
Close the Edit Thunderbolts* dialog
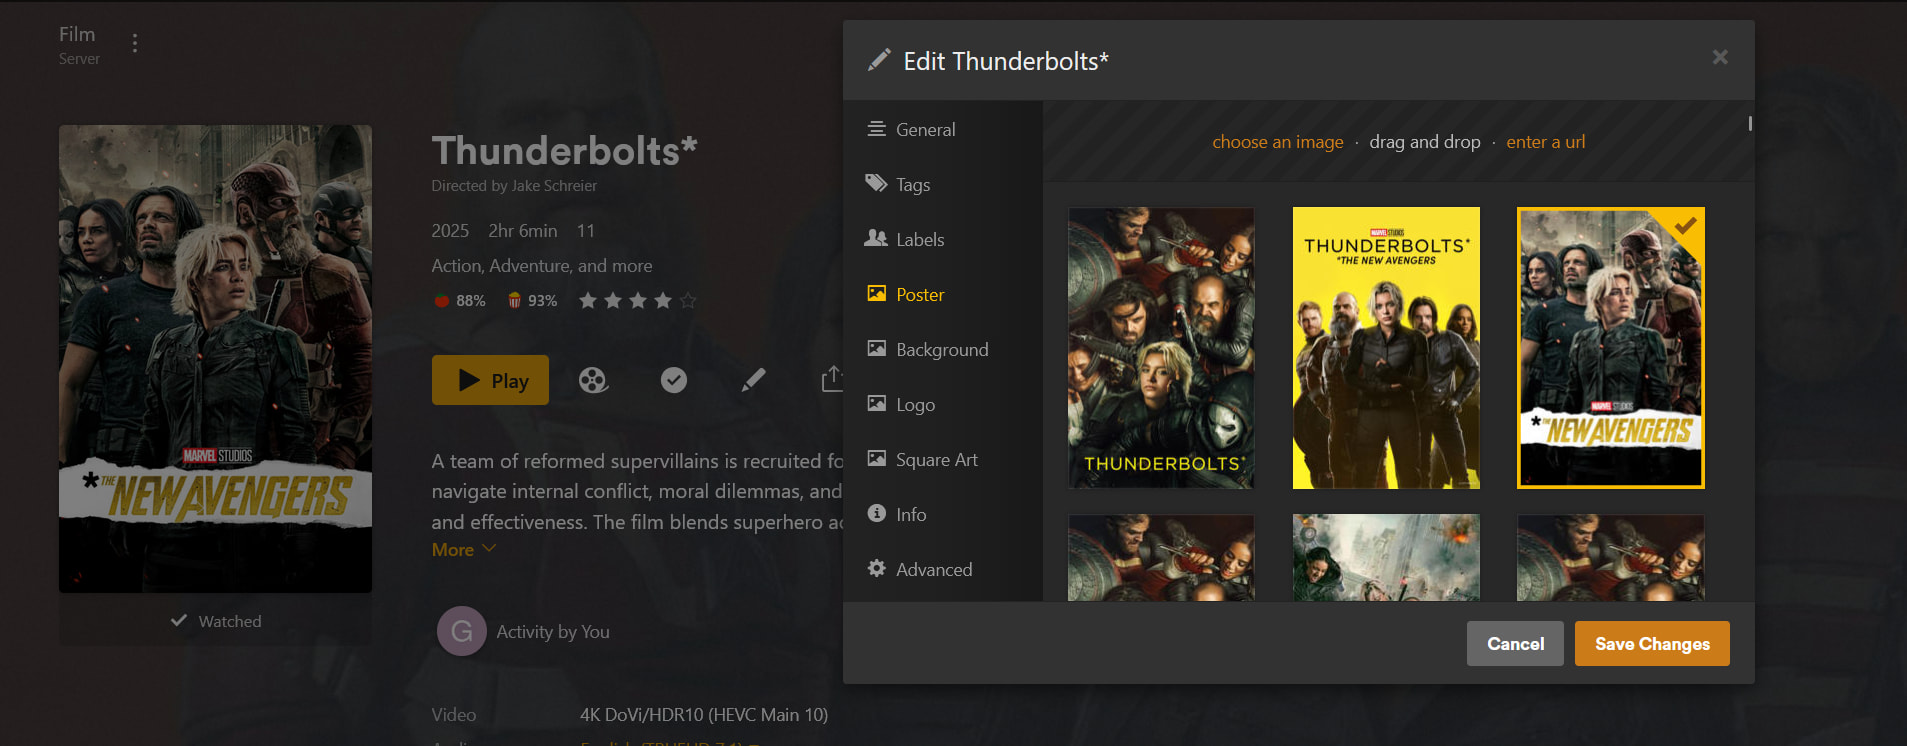click(1720, 57)
